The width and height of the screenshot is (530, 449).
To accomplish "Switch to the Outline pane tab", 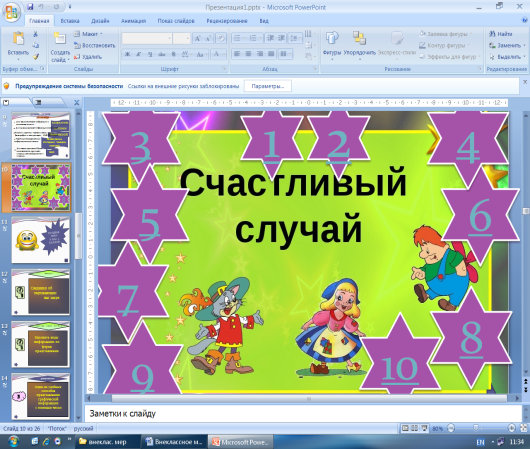I will coord(39,102).
